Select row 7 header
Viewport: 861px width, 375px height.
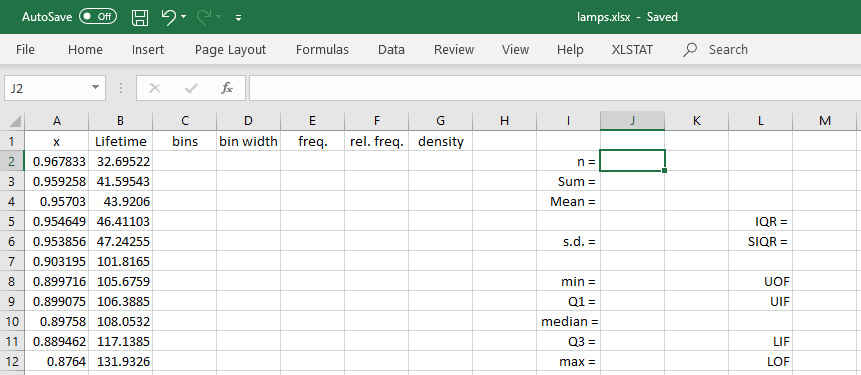click(x=12, y=261)
